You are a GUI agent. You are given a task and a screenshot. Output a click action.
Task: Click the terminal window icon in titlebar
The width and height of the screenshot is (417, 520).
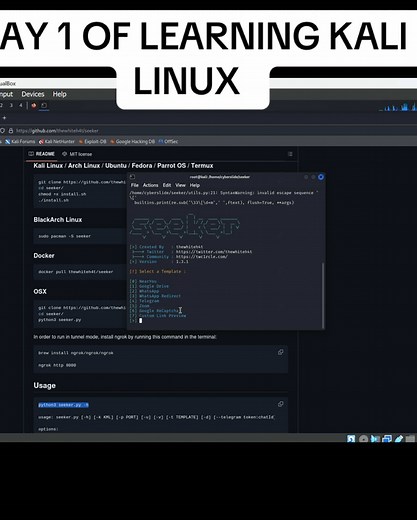point(132,177)
